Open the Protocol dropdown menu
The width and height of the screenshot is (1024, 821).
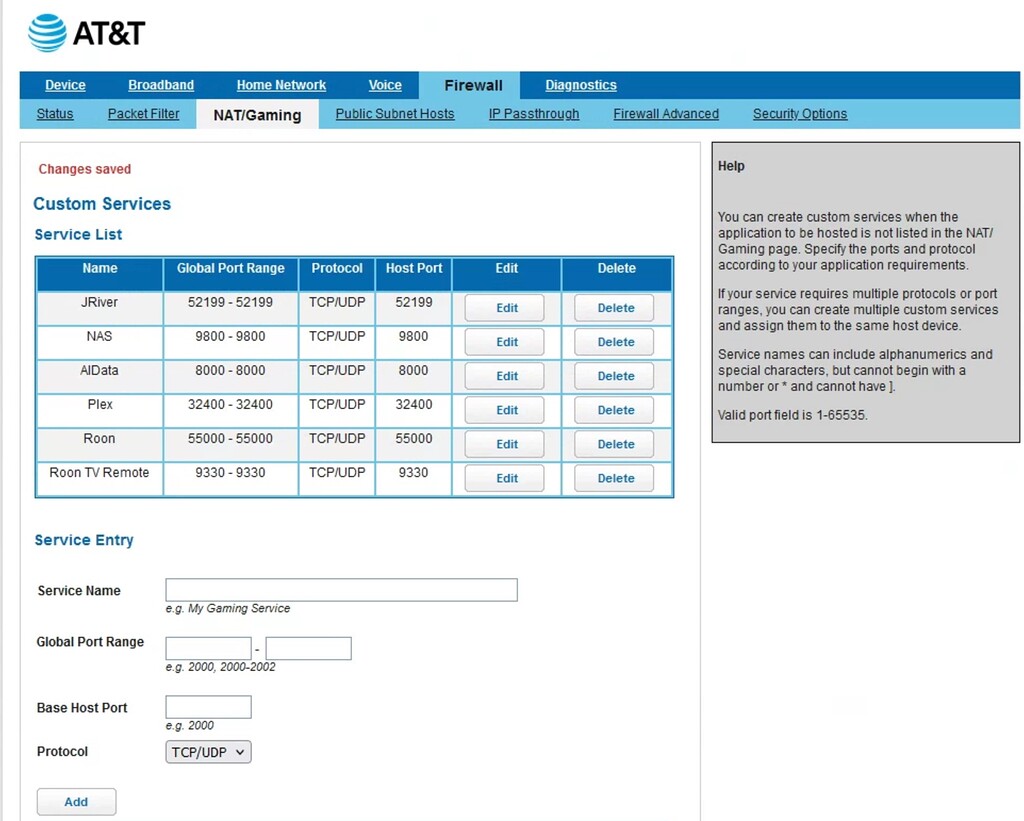207,751
